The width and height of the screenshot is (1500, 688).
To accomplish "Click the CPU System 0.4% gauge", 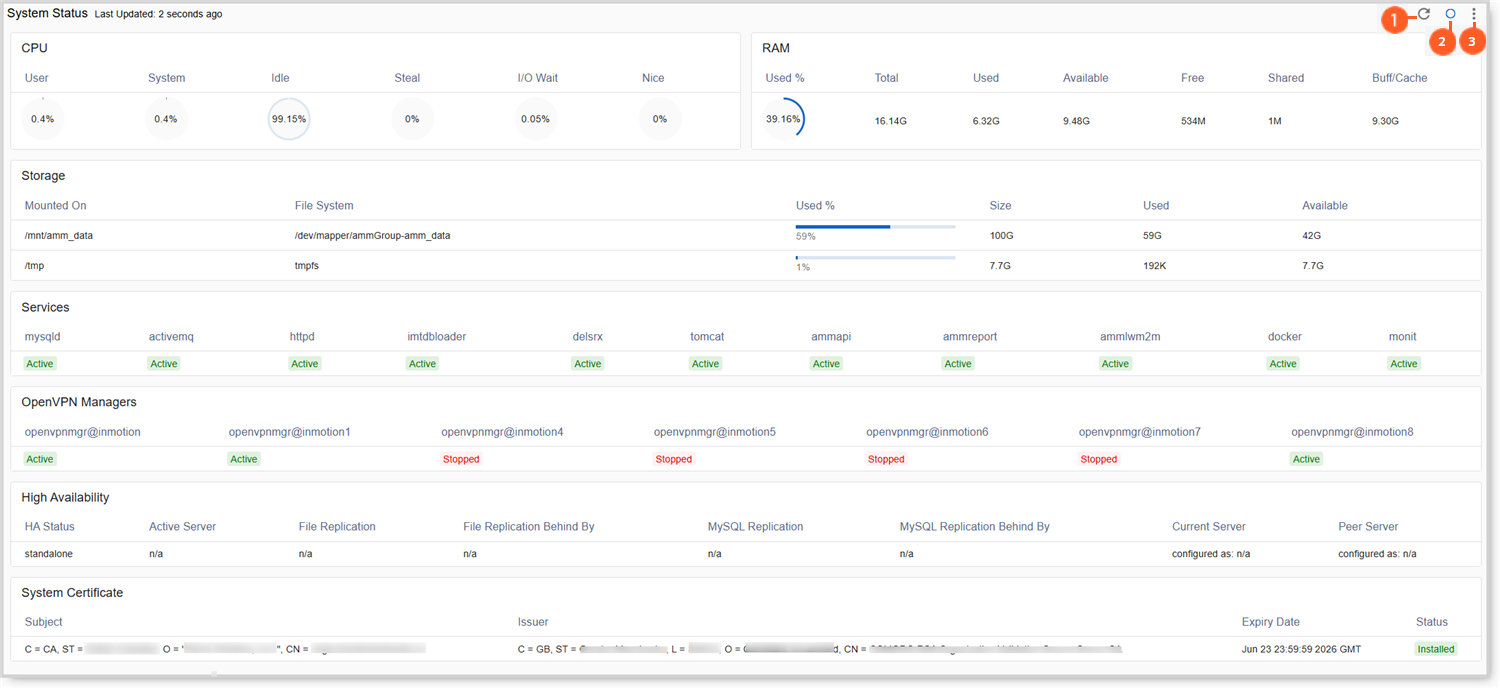I will [x=166, y=119].
